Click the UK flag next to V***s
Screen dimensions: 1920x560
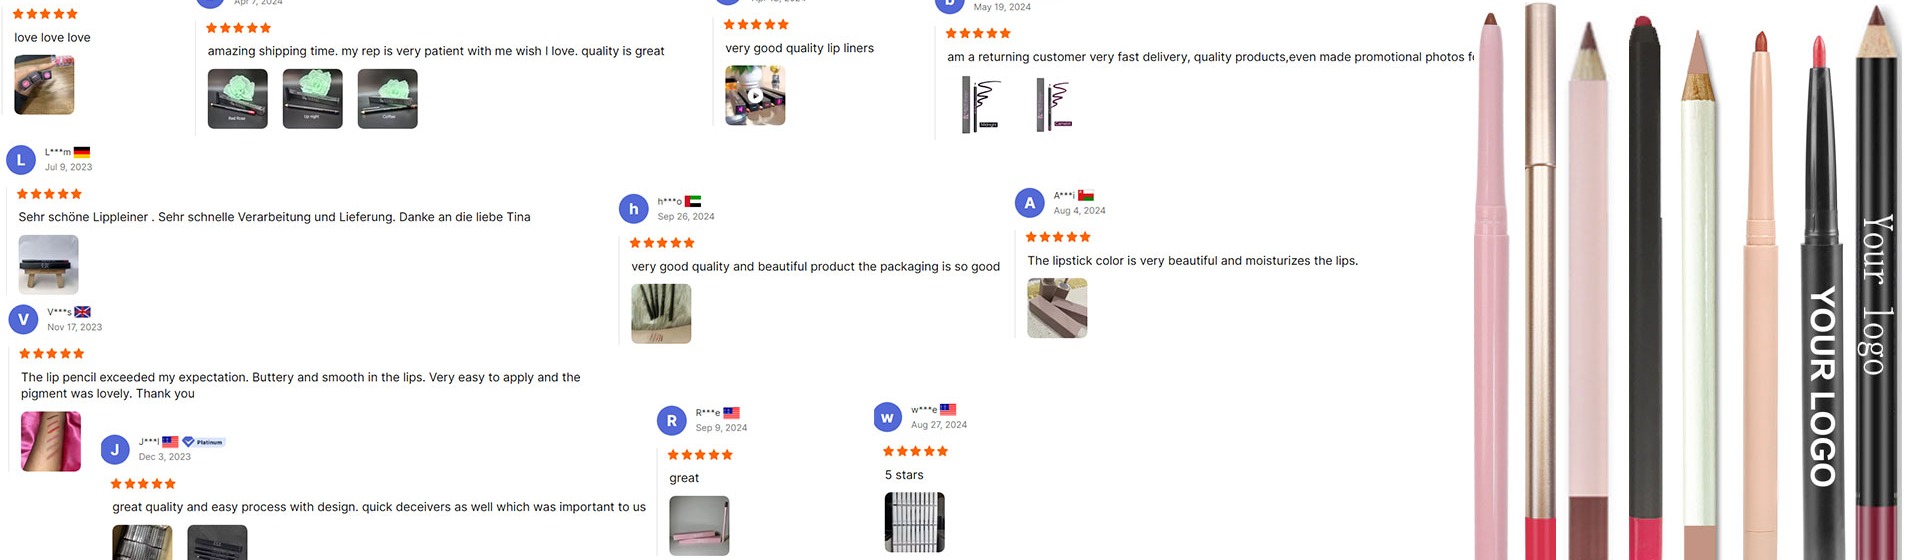(x=83, y=312)
